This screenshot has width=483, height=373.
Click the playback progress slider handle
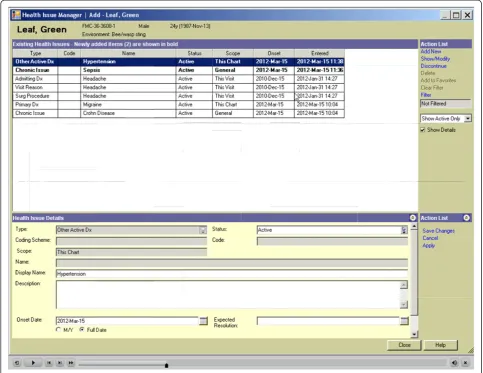166,365
